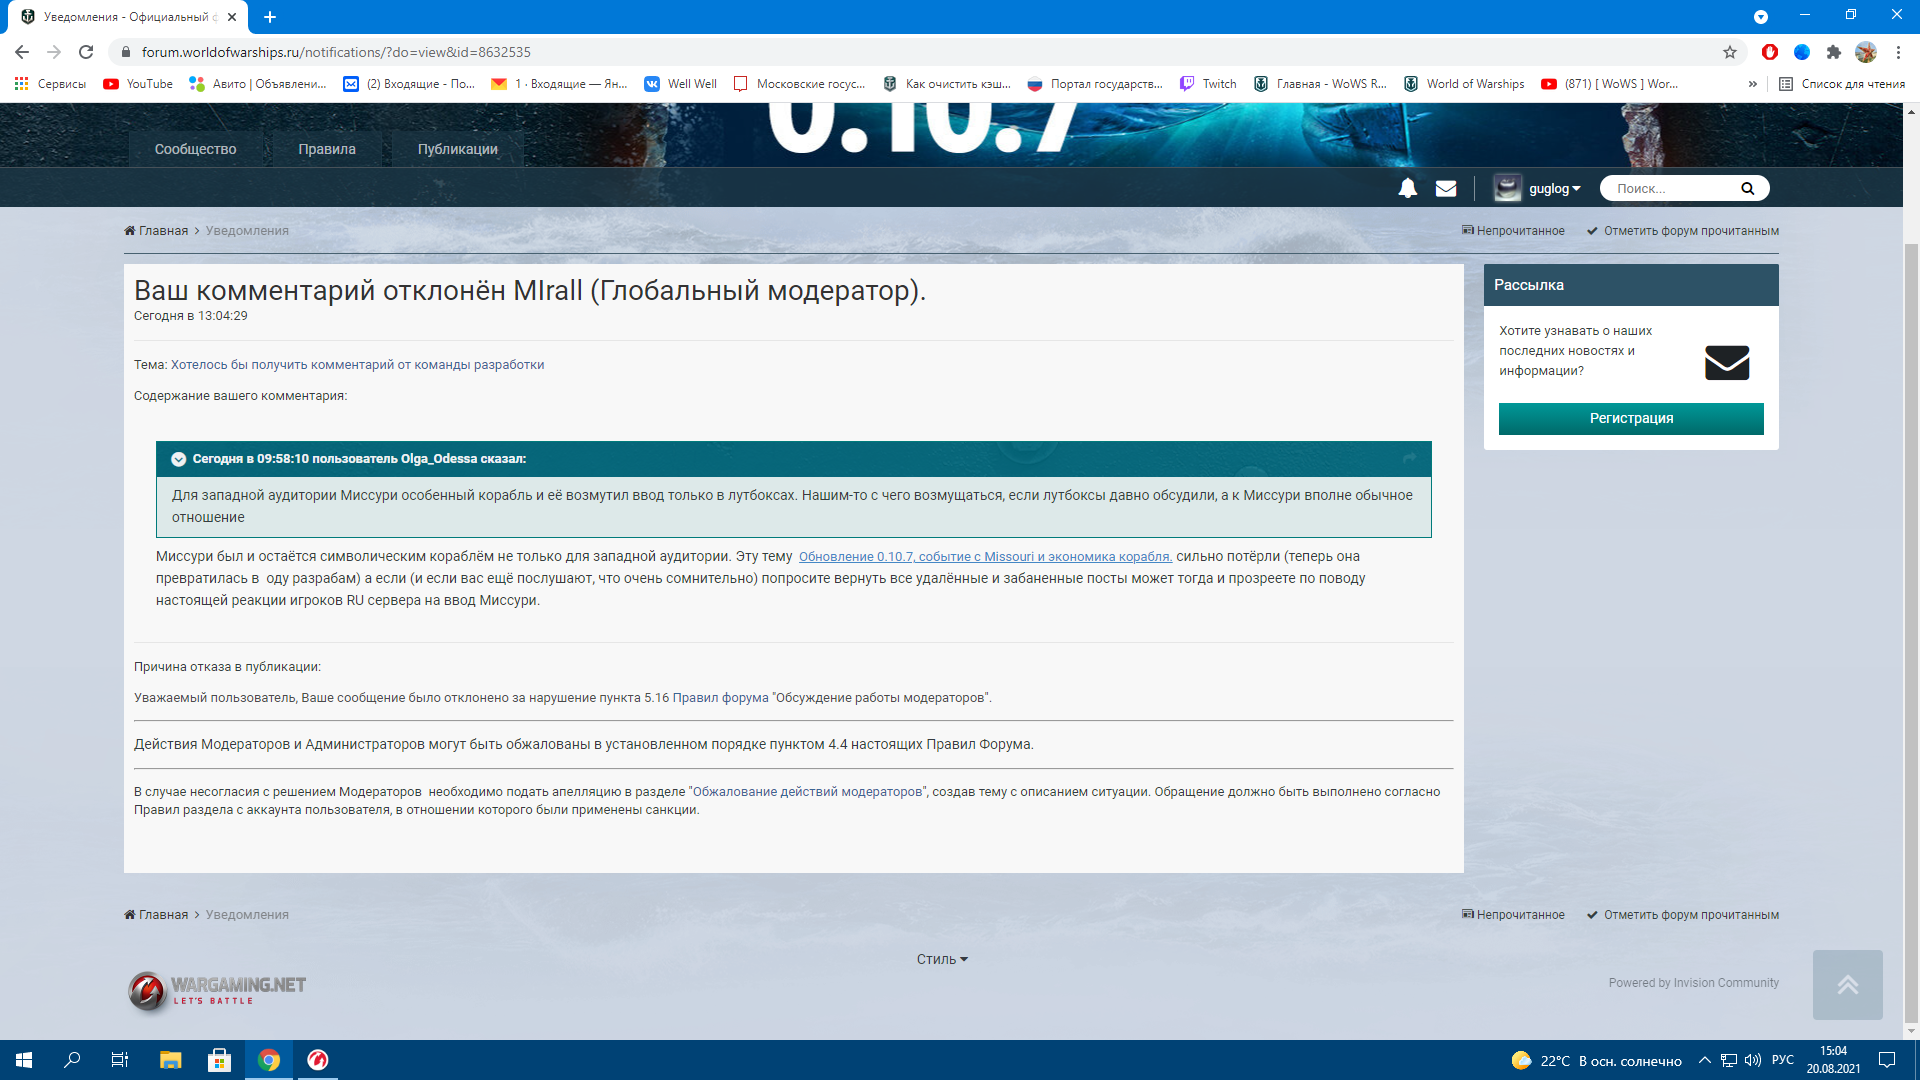Open the Сообщество menu
The height and width of the screenshot is (1080, 1920).
(x=195, y=149)
